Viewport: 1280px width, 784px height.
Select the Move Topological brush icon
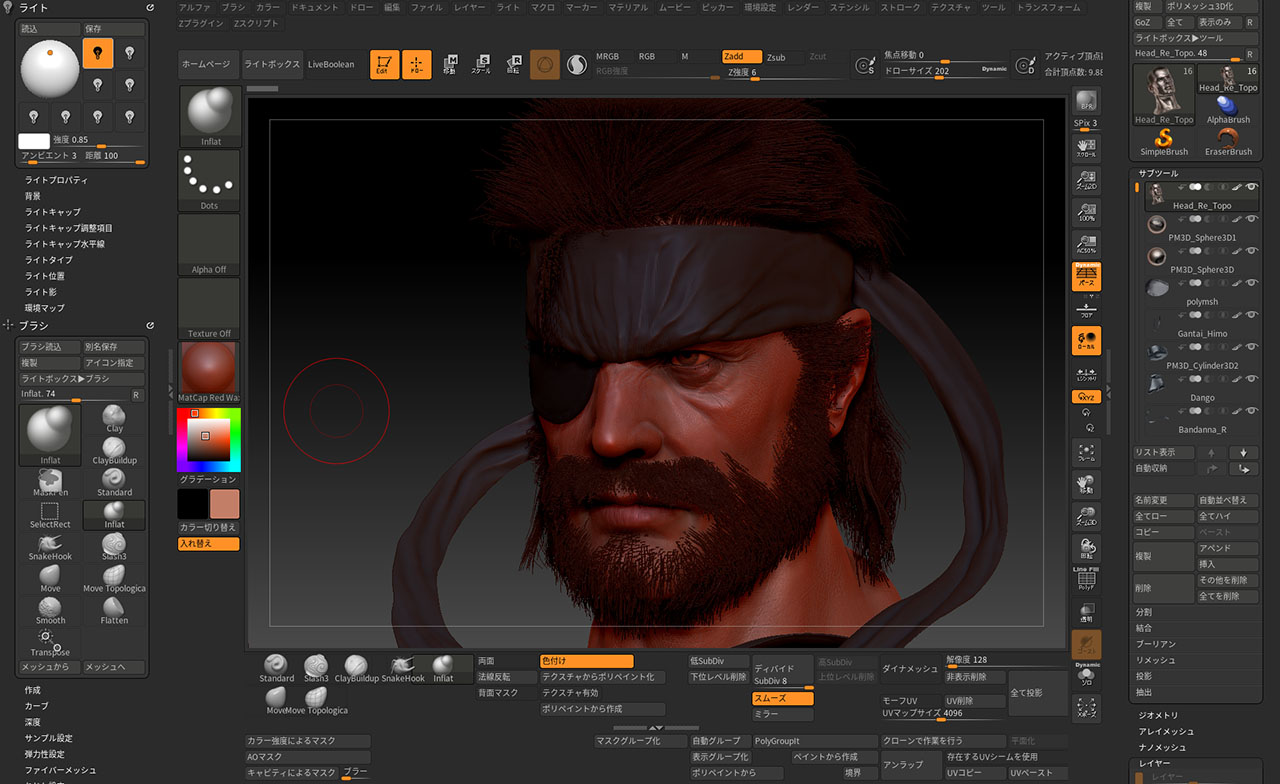coord(114,579)
